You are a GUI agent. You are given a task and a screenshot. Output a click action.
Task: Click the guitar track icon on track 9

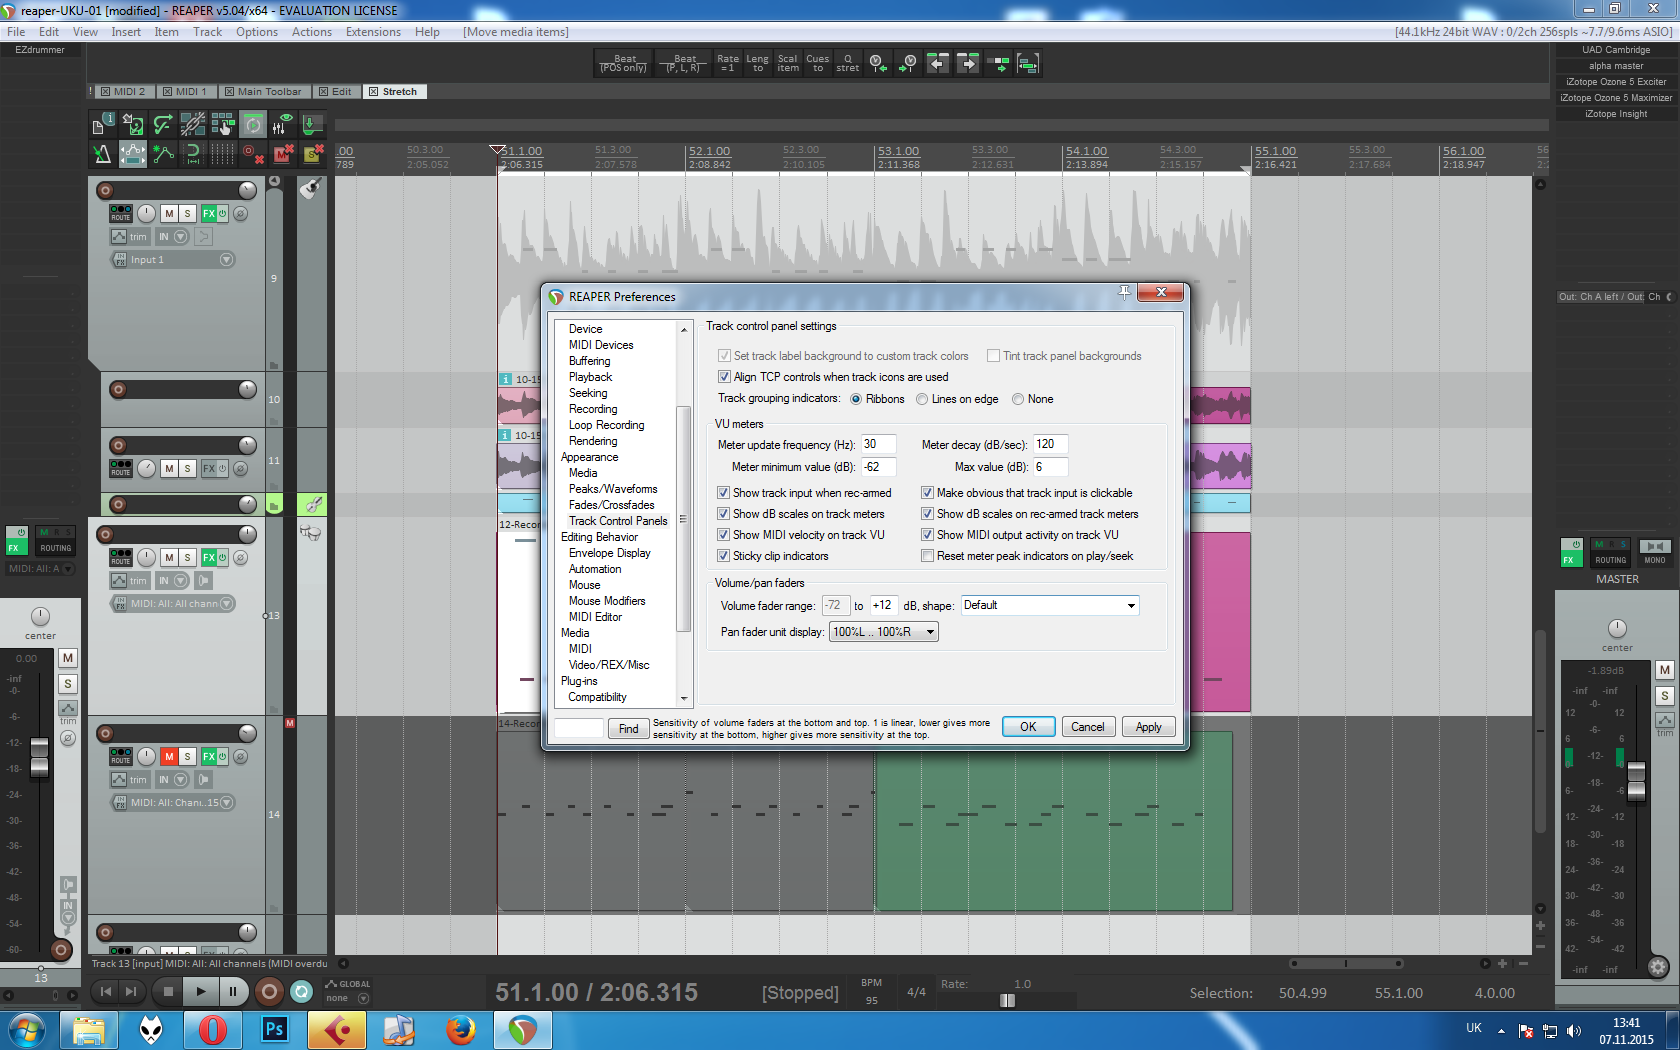311,188
